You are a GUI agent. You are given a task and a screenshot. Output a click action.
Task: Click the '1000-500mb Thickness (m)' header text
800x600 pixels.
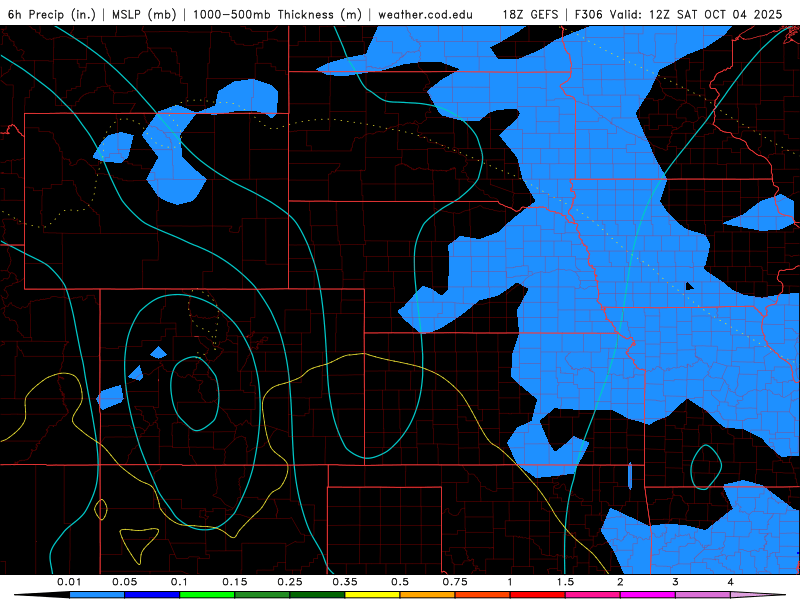277,14
